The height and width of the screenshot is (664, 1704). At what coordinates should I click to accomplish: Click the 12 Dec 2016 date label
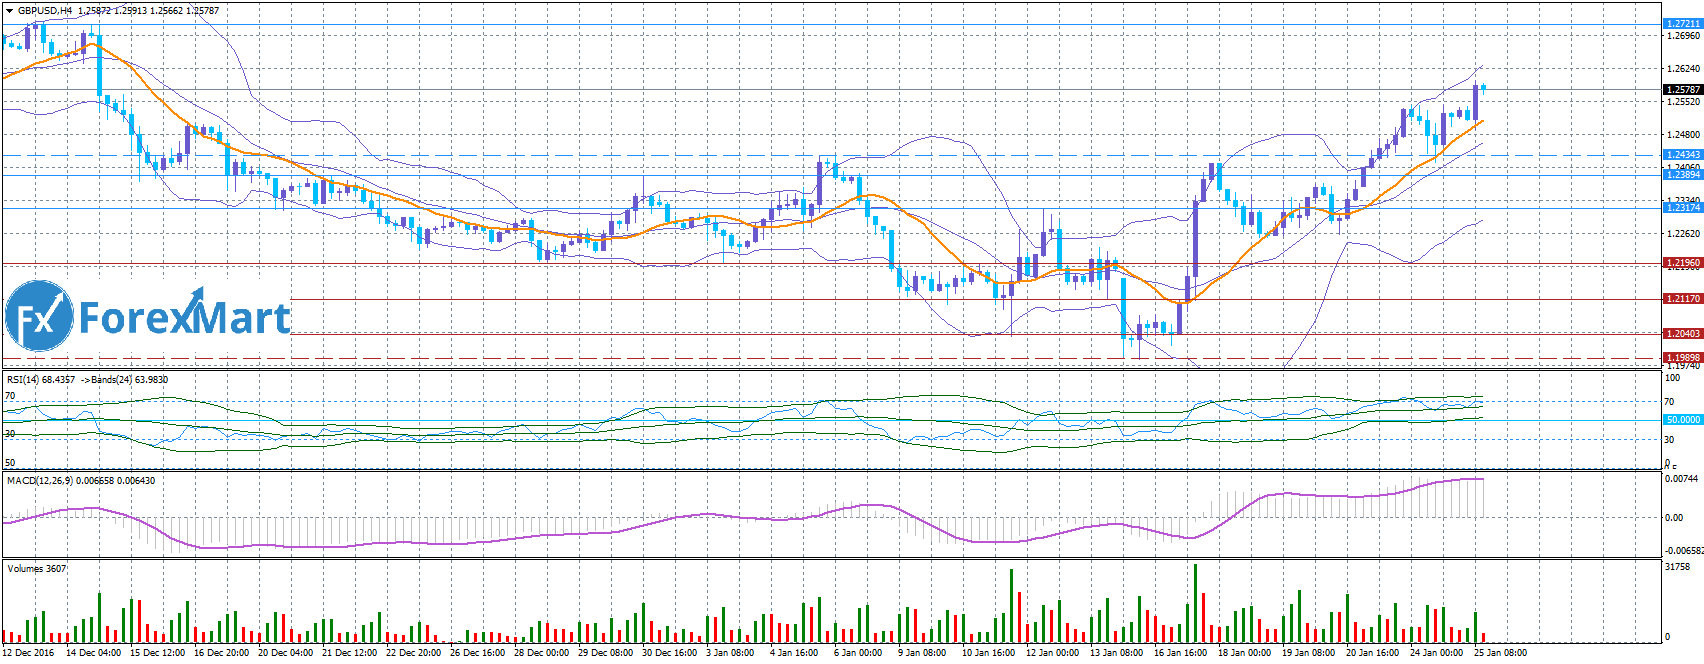[28, 653]
